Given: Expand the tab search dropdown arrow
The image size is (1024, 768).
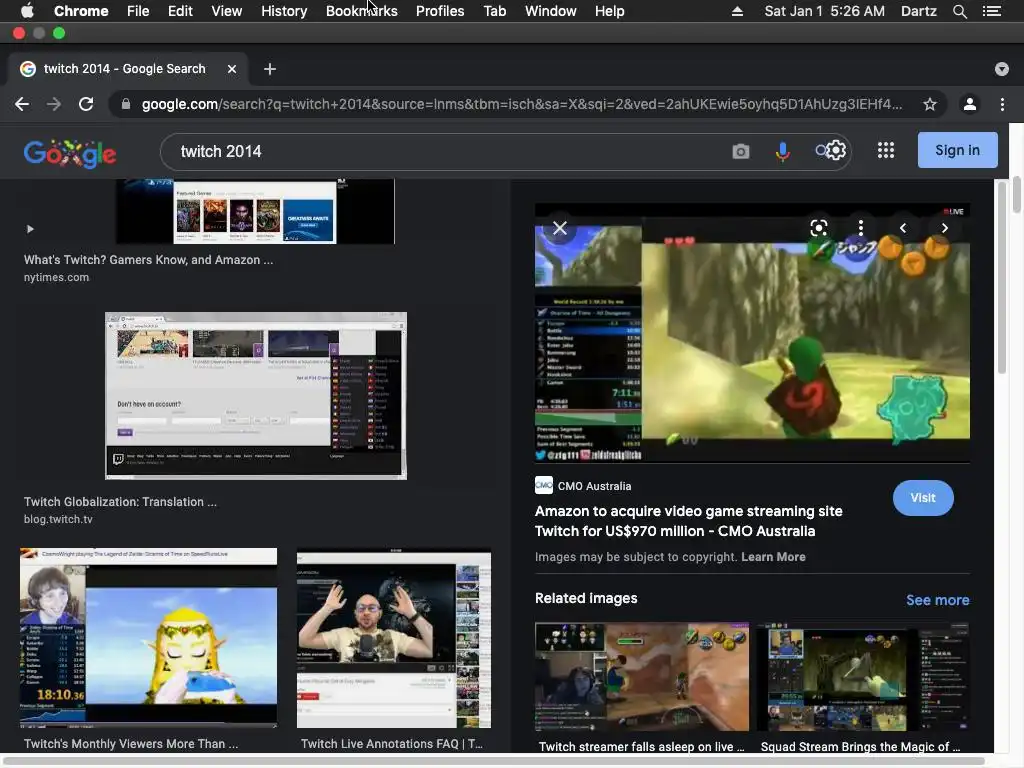Looking at the screenshot, I should (1002, 69).
